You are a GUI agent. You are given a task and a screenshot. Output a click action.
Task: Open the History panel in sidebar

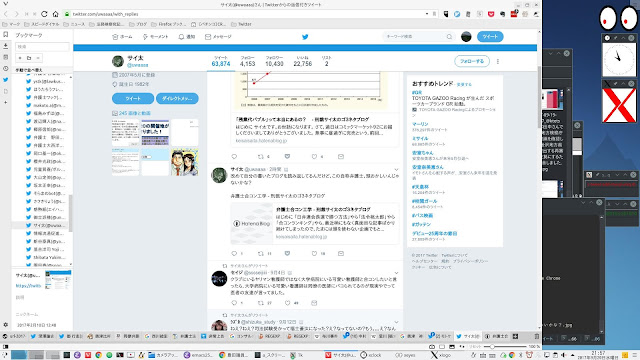click(x=5, y=69)
